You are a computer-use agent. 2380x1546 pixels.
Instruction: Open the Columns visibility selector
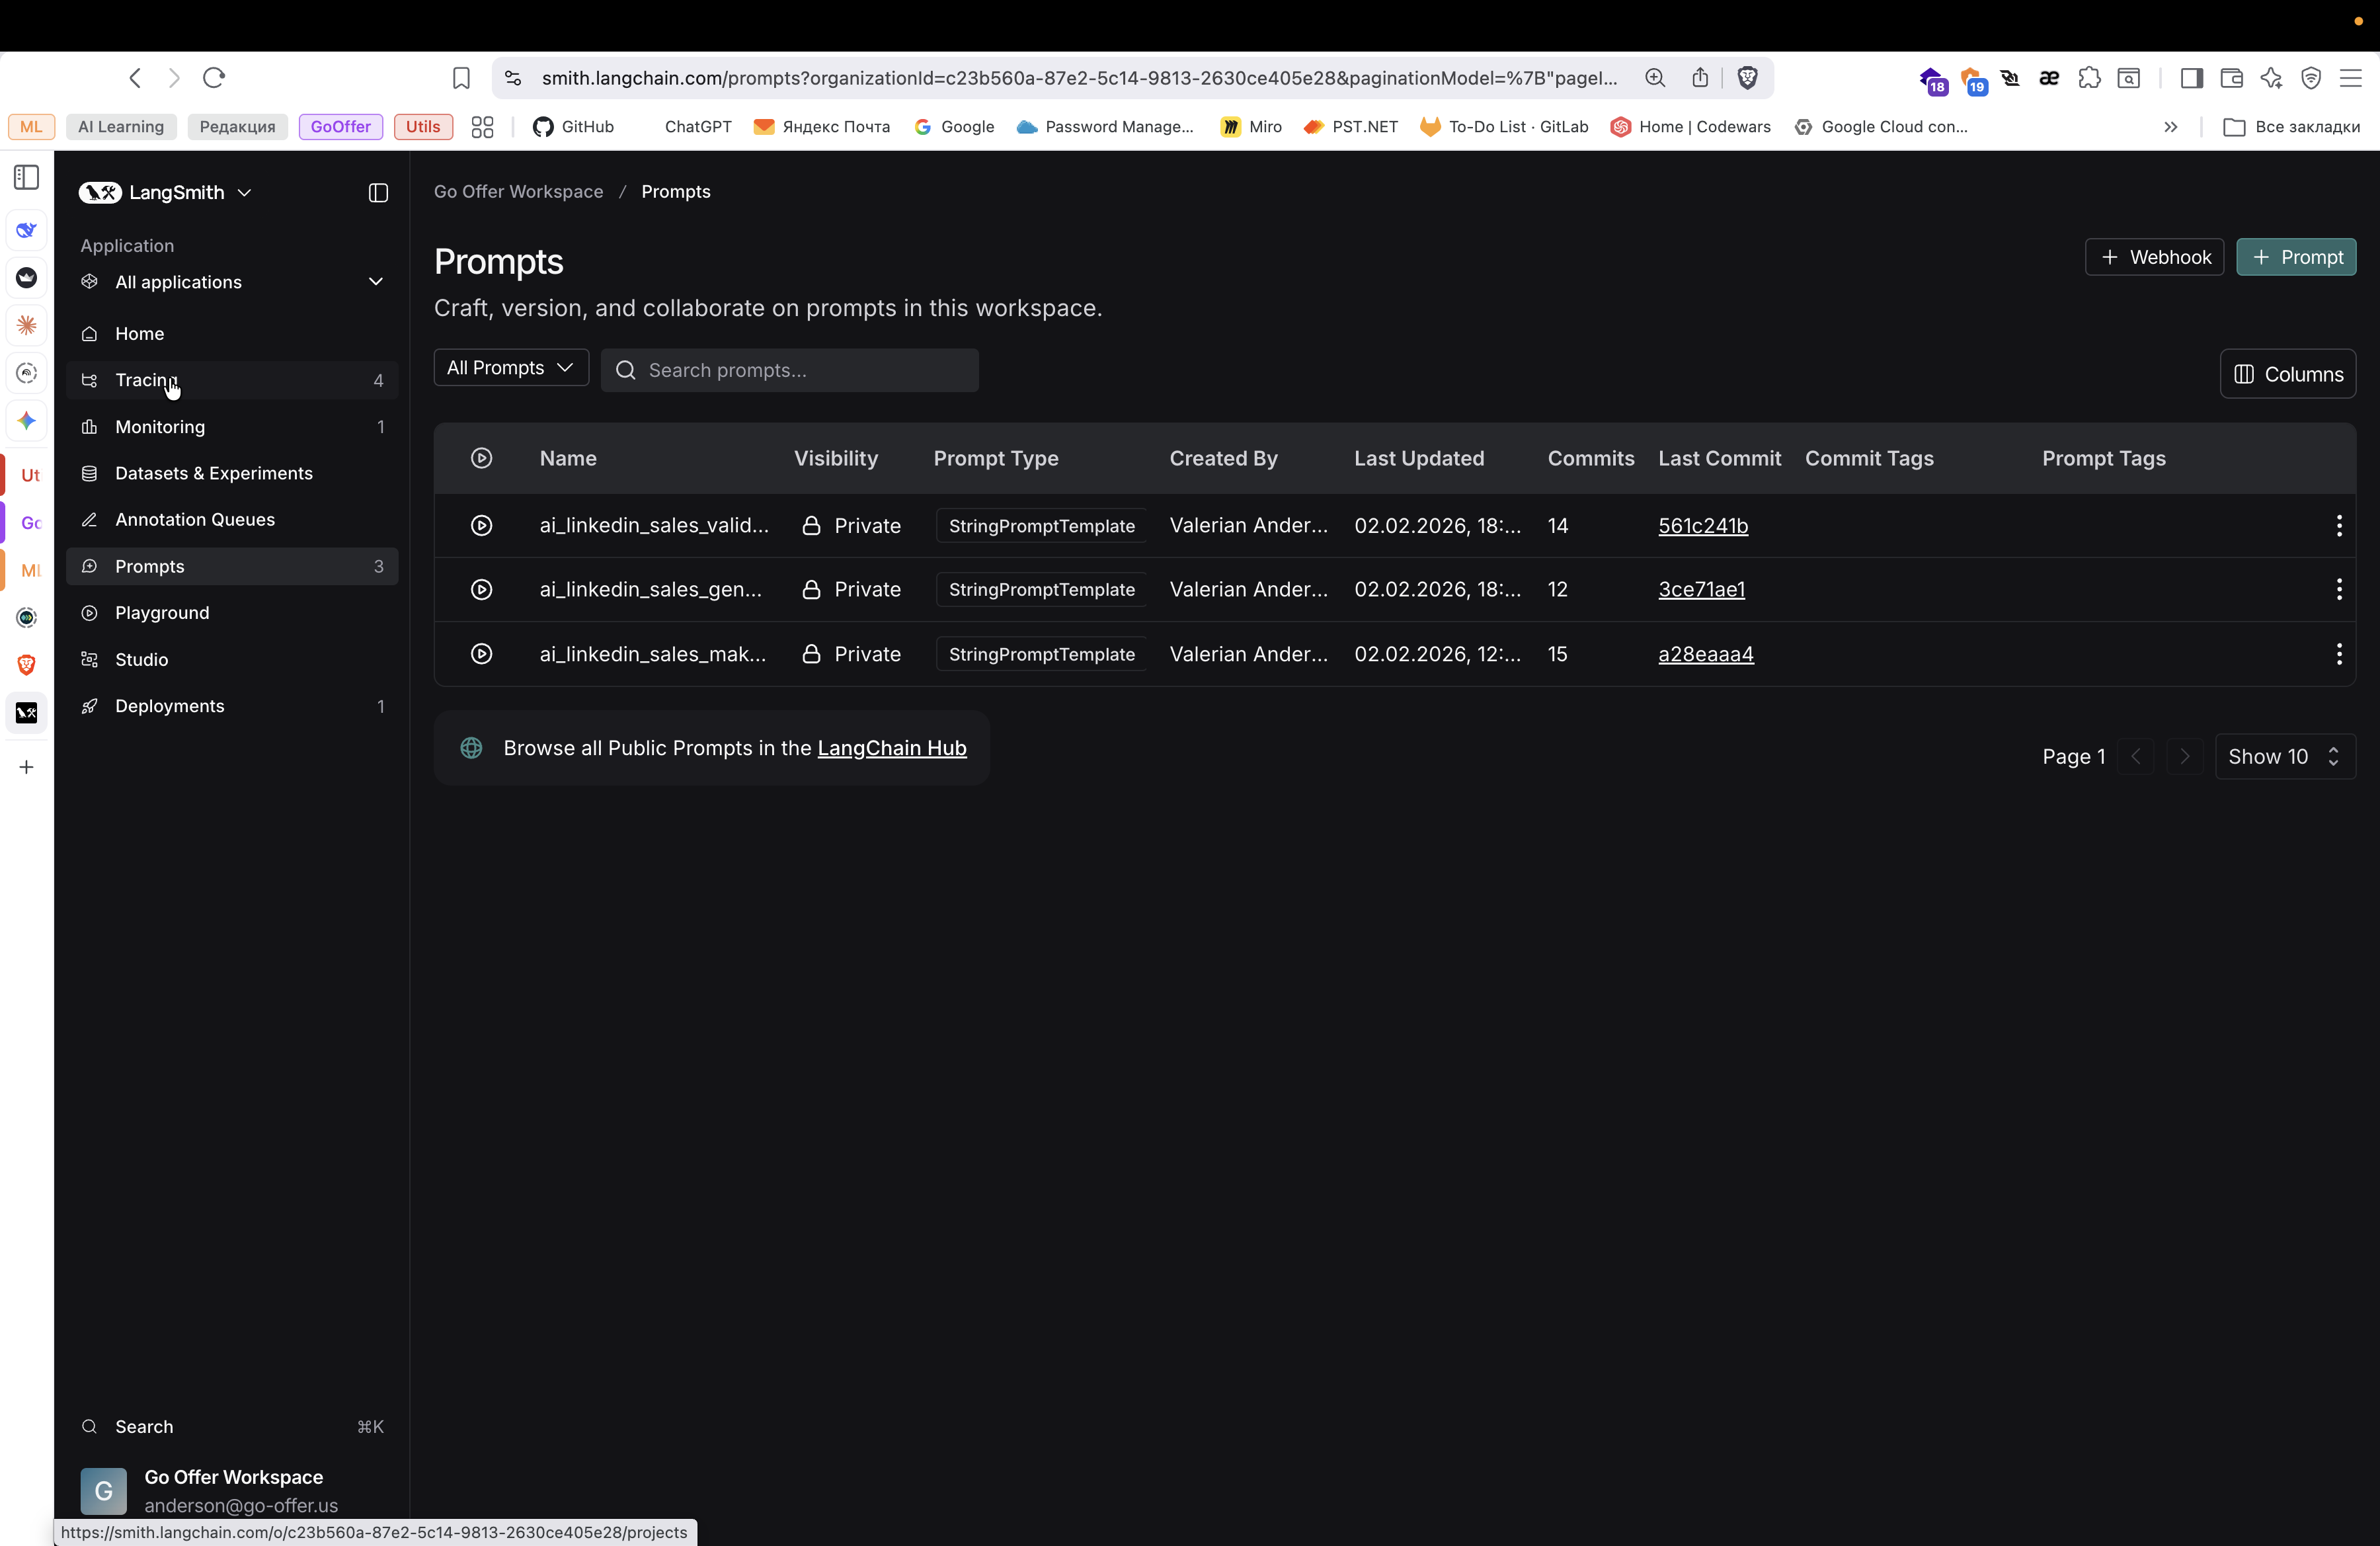[2288, 374]
